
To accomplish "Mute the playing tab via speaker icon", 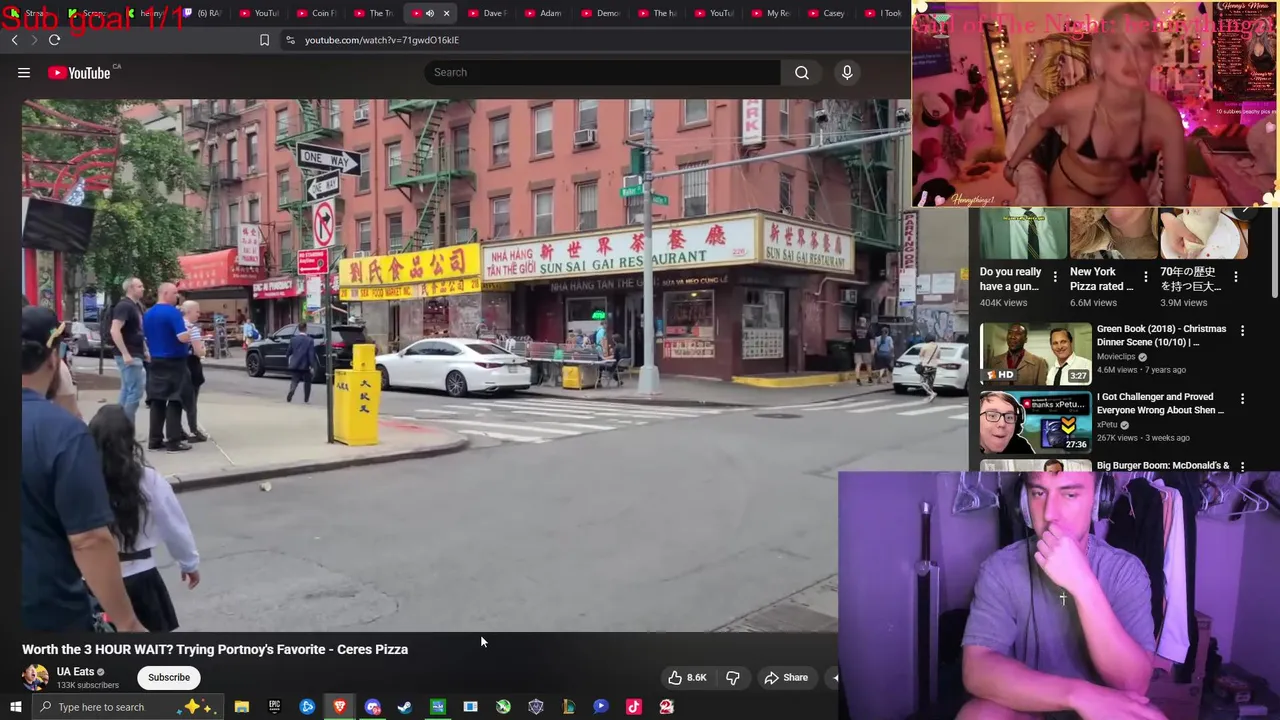I will point(430,13).
